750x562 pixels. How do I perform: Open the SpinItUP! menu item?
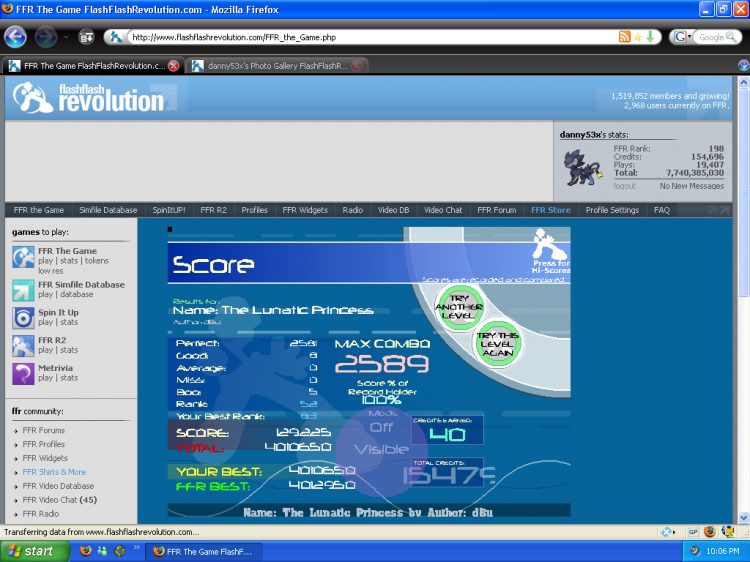[x=169, y=210]
